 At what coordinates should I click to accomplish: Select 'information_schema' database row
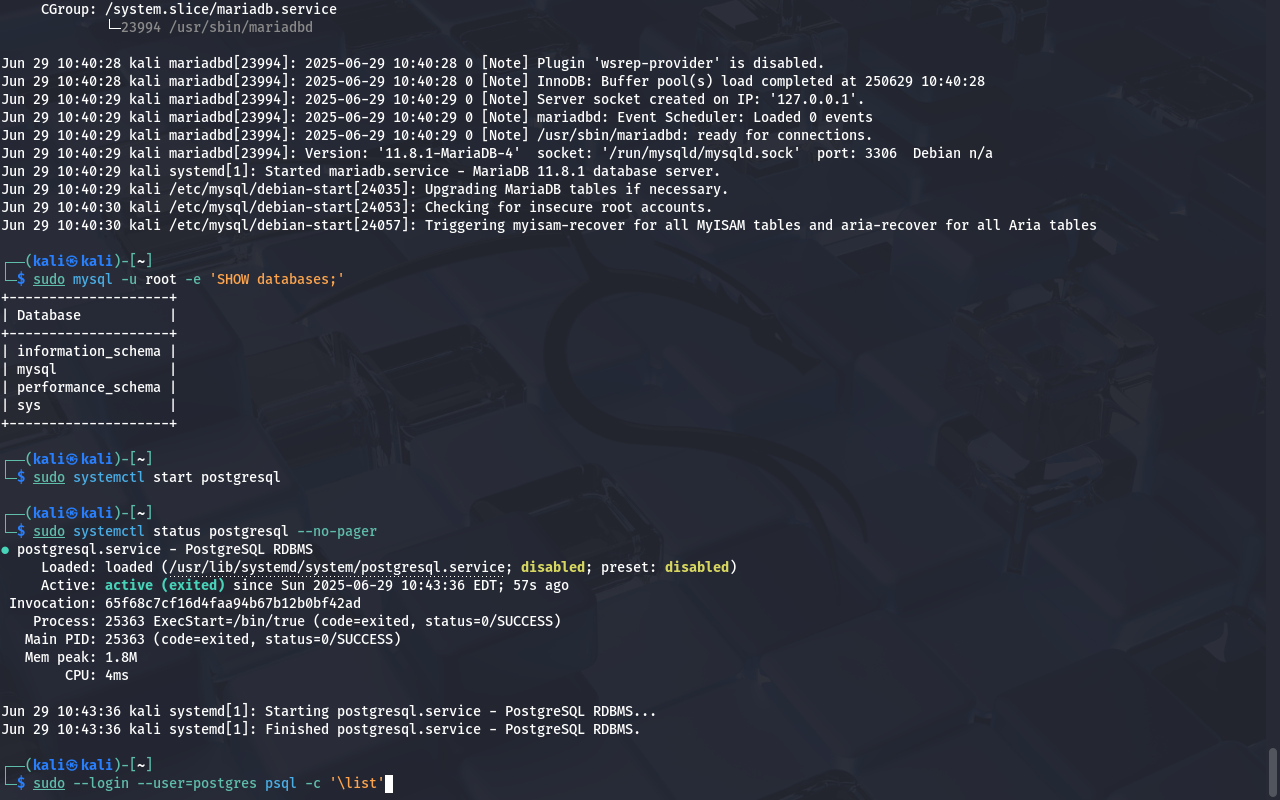[89, 351]
